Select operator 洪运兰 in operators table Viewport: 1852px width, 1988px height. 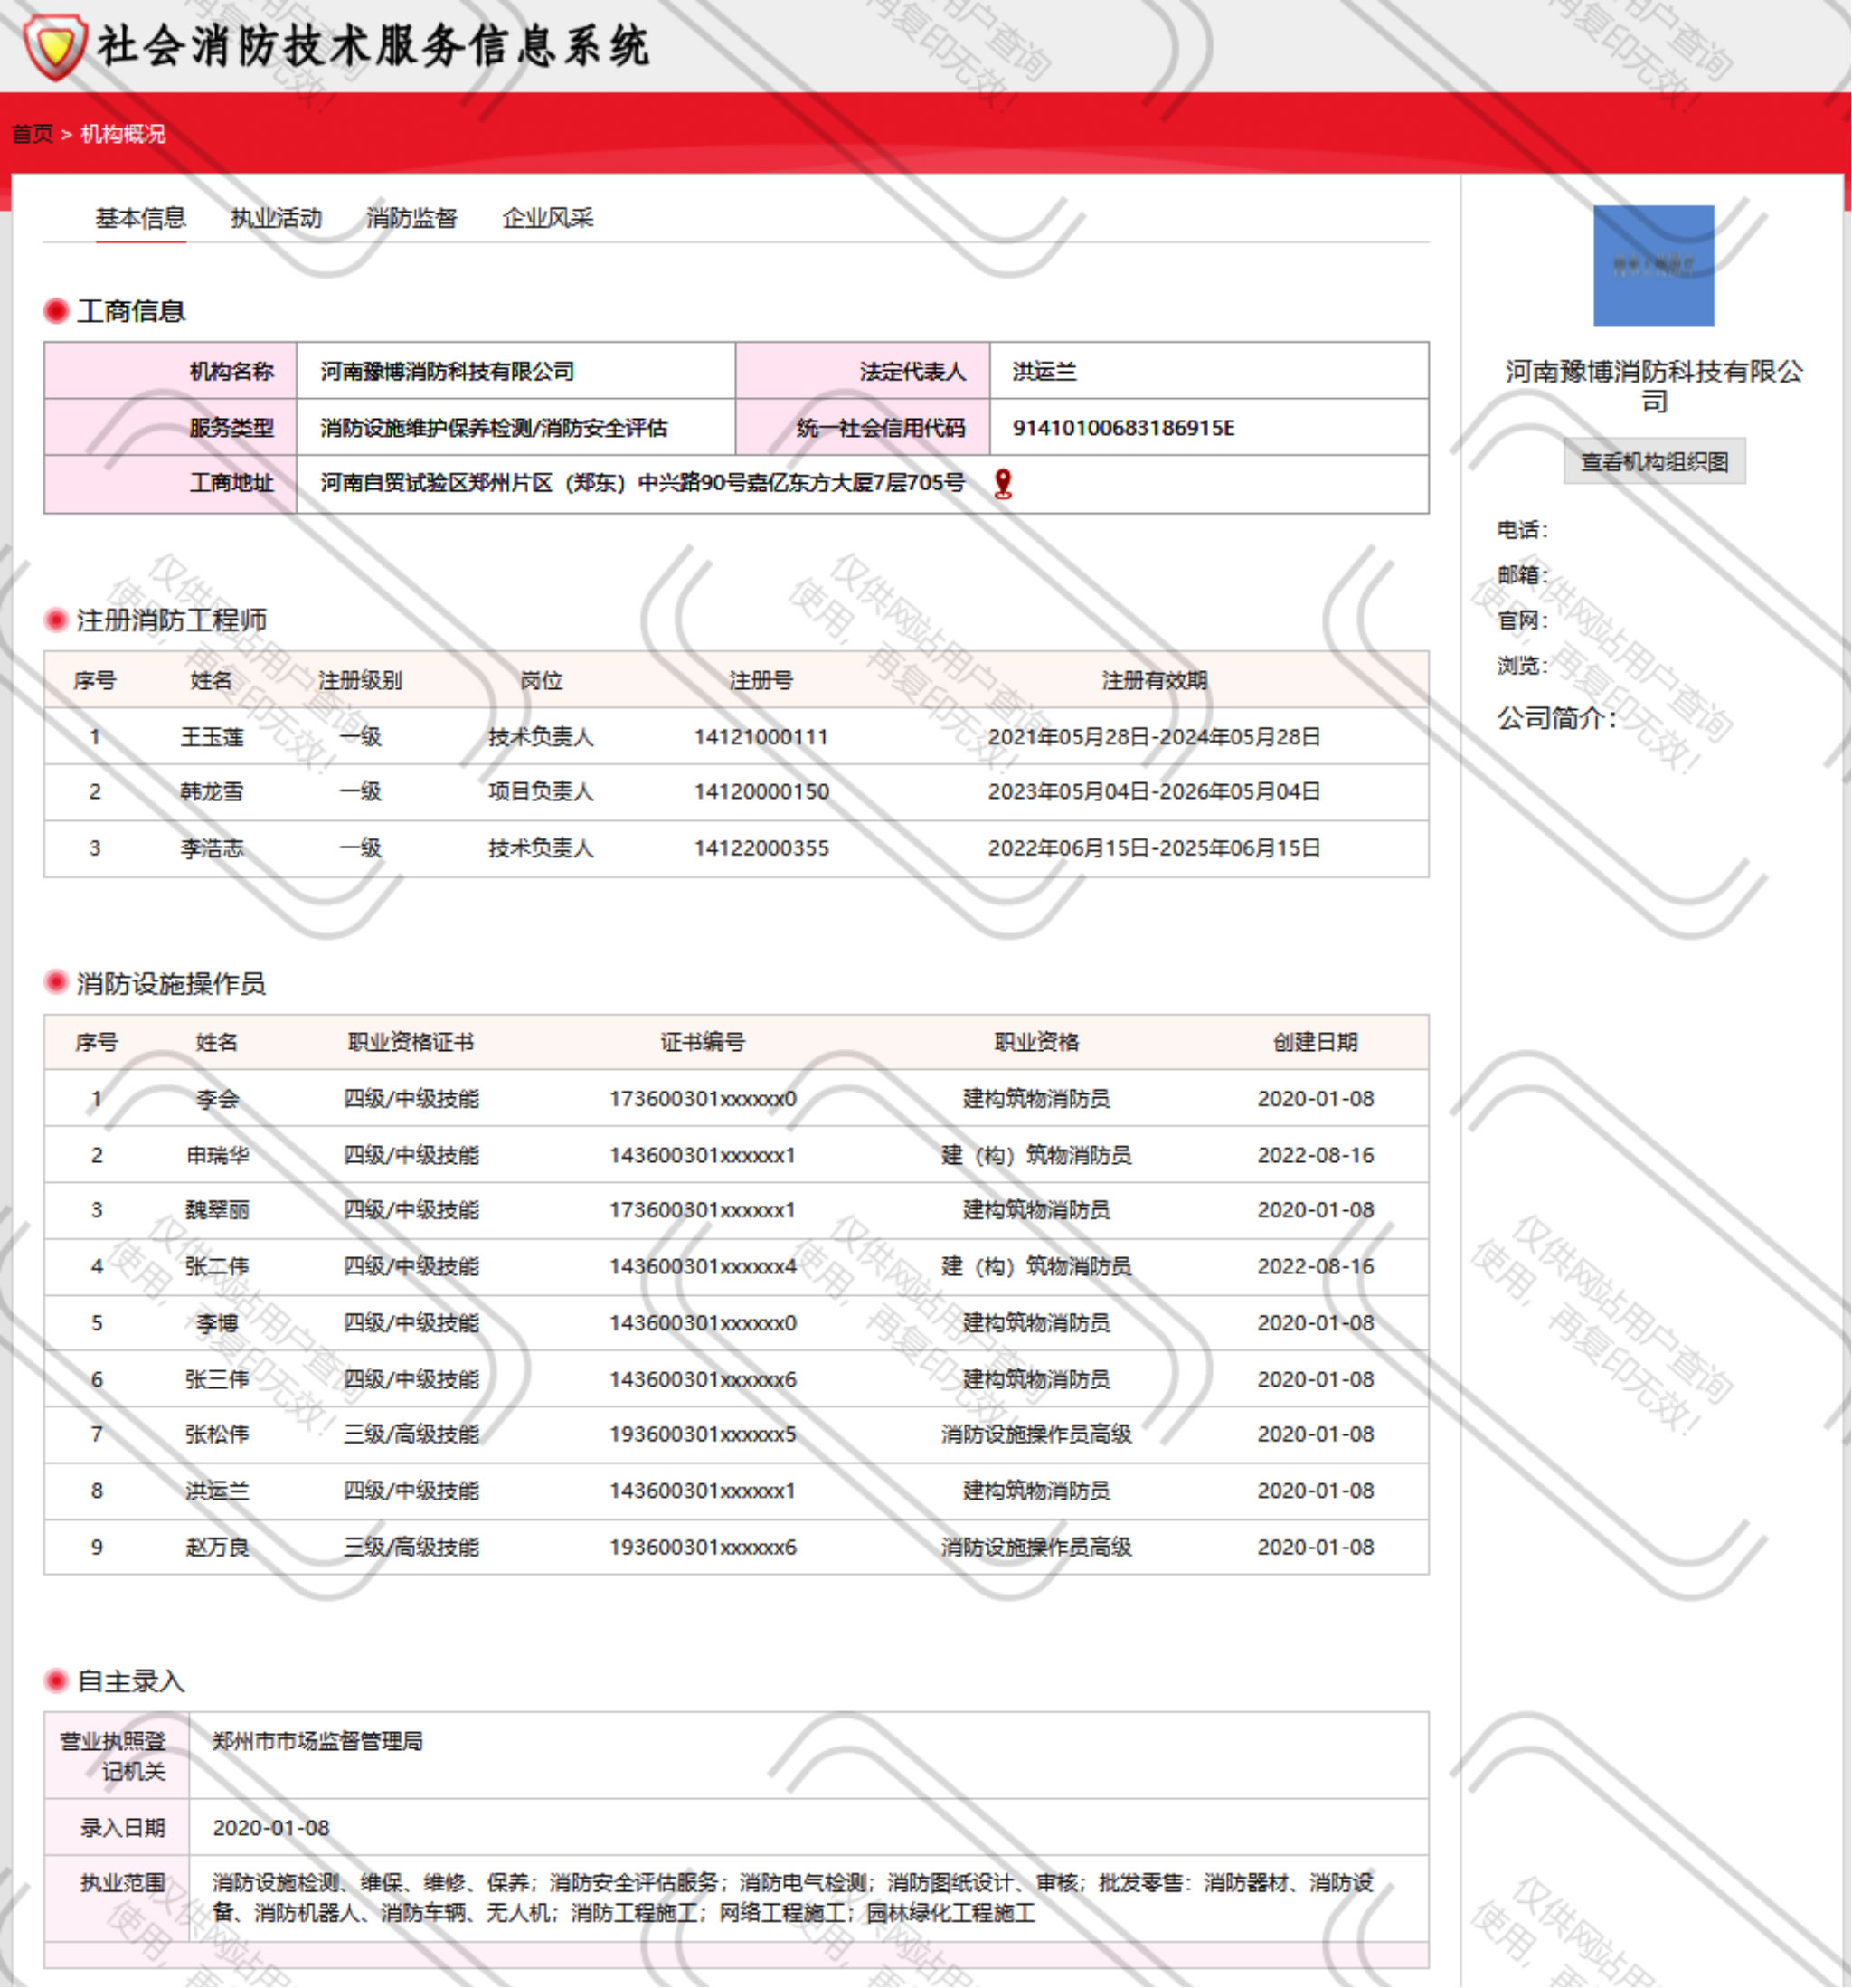[x=736, y=1491]
